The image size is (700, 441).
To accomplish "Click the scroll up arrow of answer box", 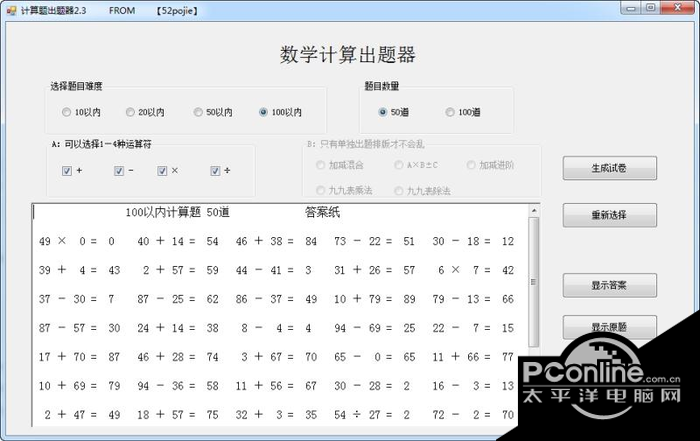I will 534,210.
